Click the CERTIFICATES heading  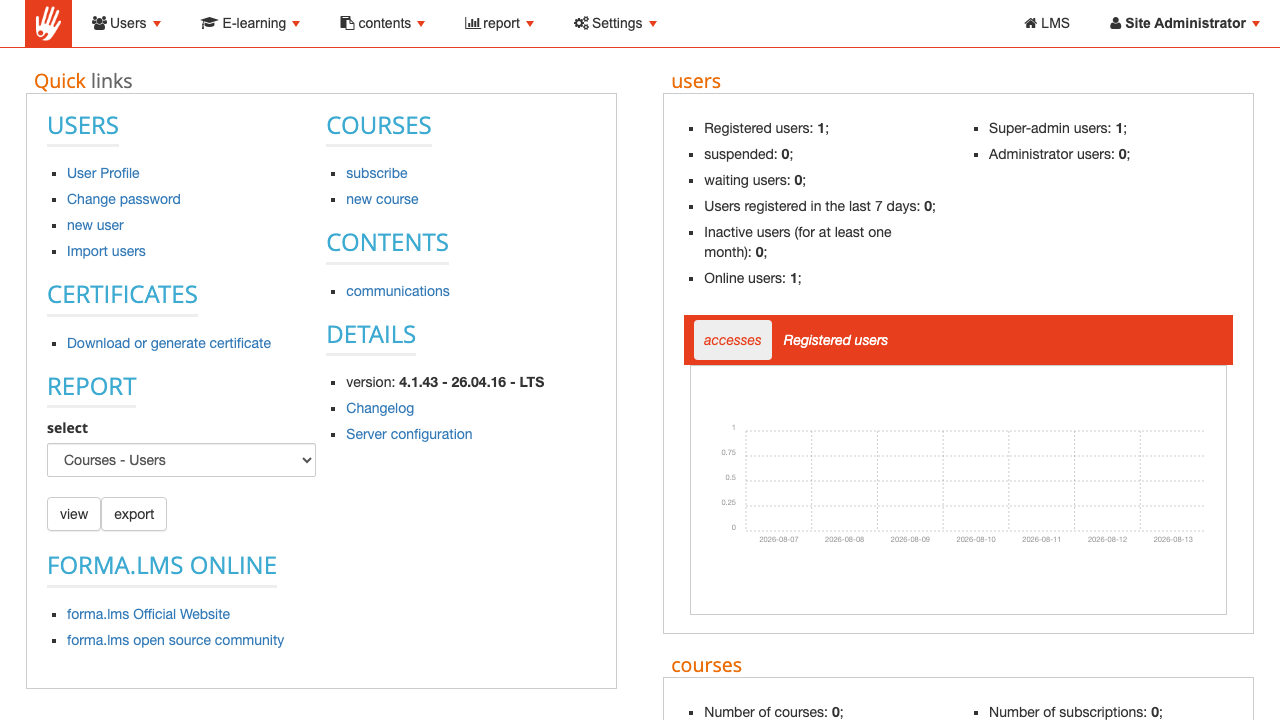[122, 295]
